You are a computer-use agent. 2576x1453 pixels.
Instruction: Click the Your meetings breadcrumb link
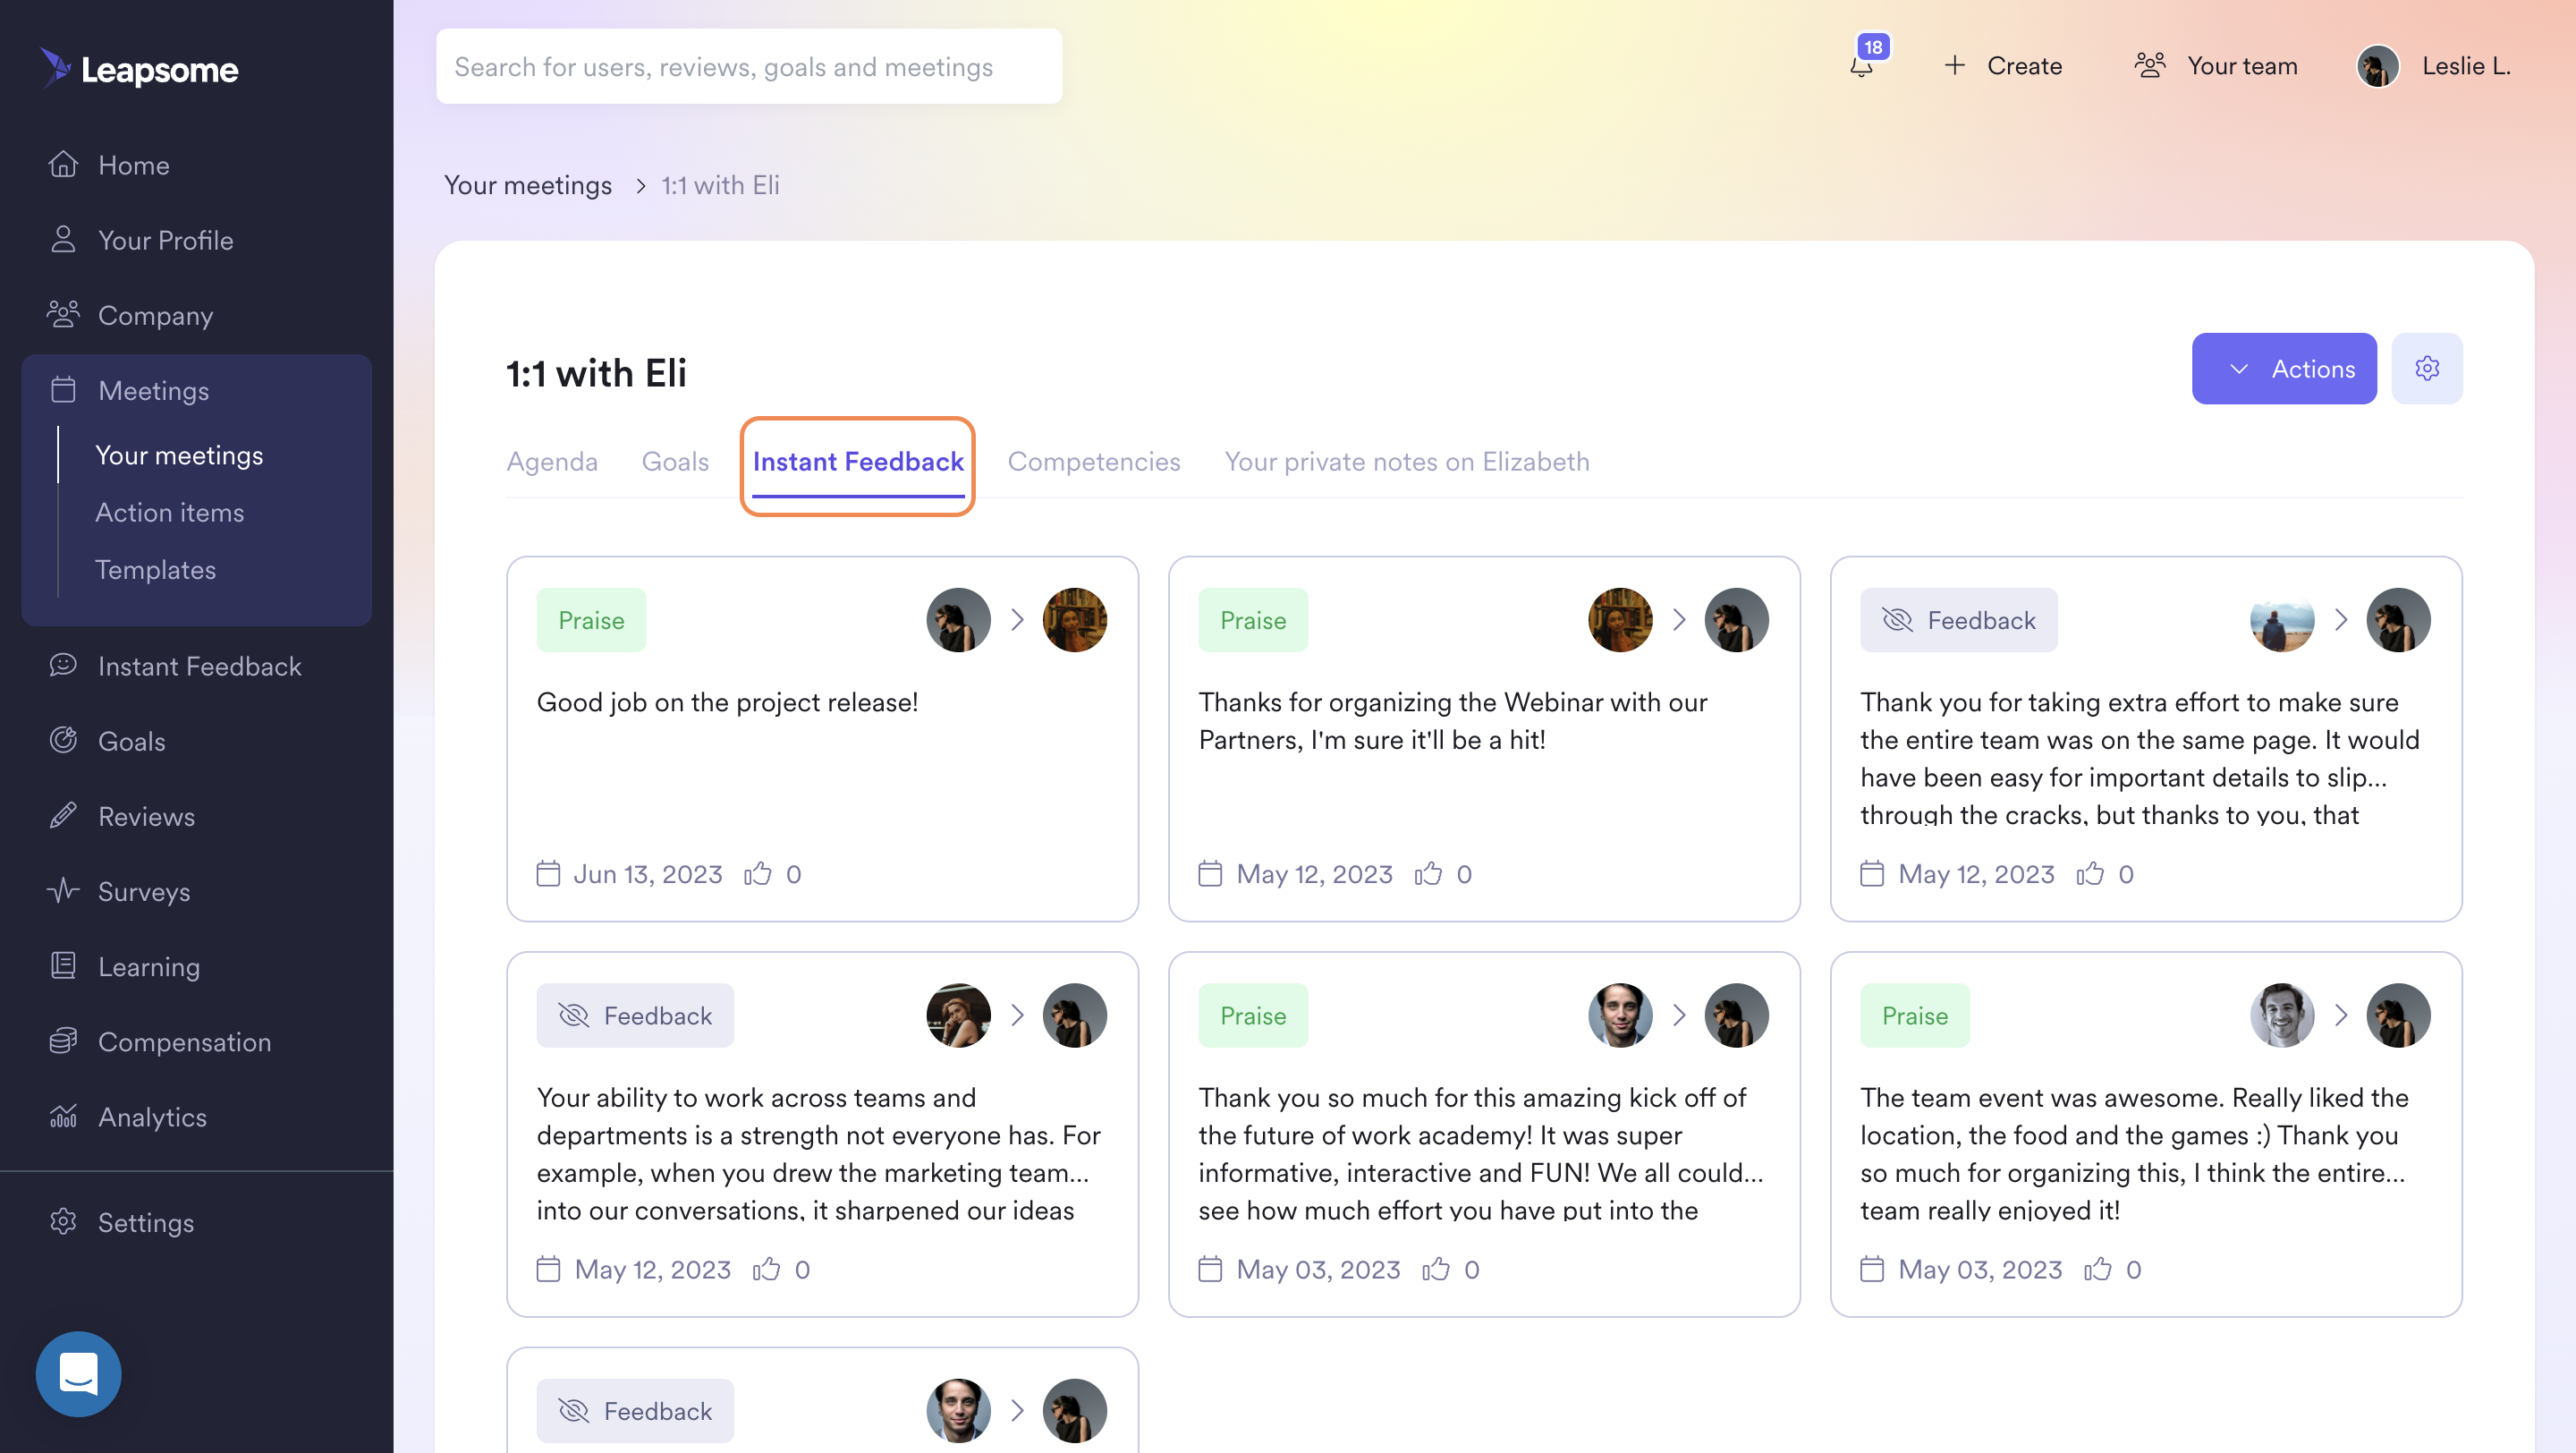click(528, 185)
